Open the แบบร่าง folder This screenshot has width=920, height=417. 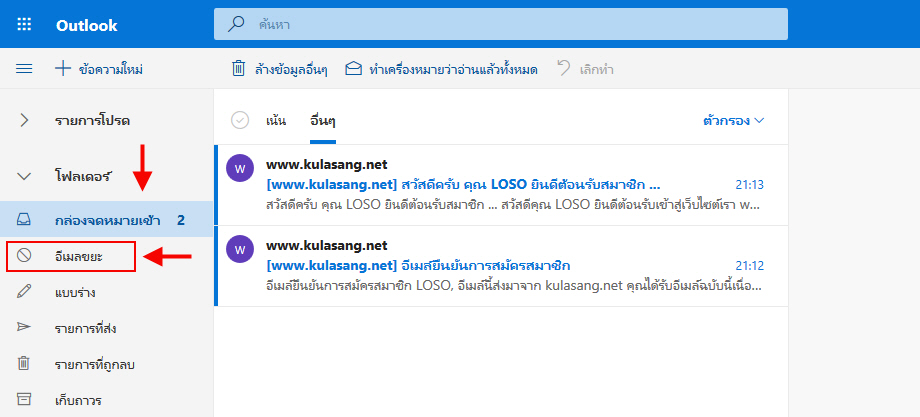click(x=75, y=293)
